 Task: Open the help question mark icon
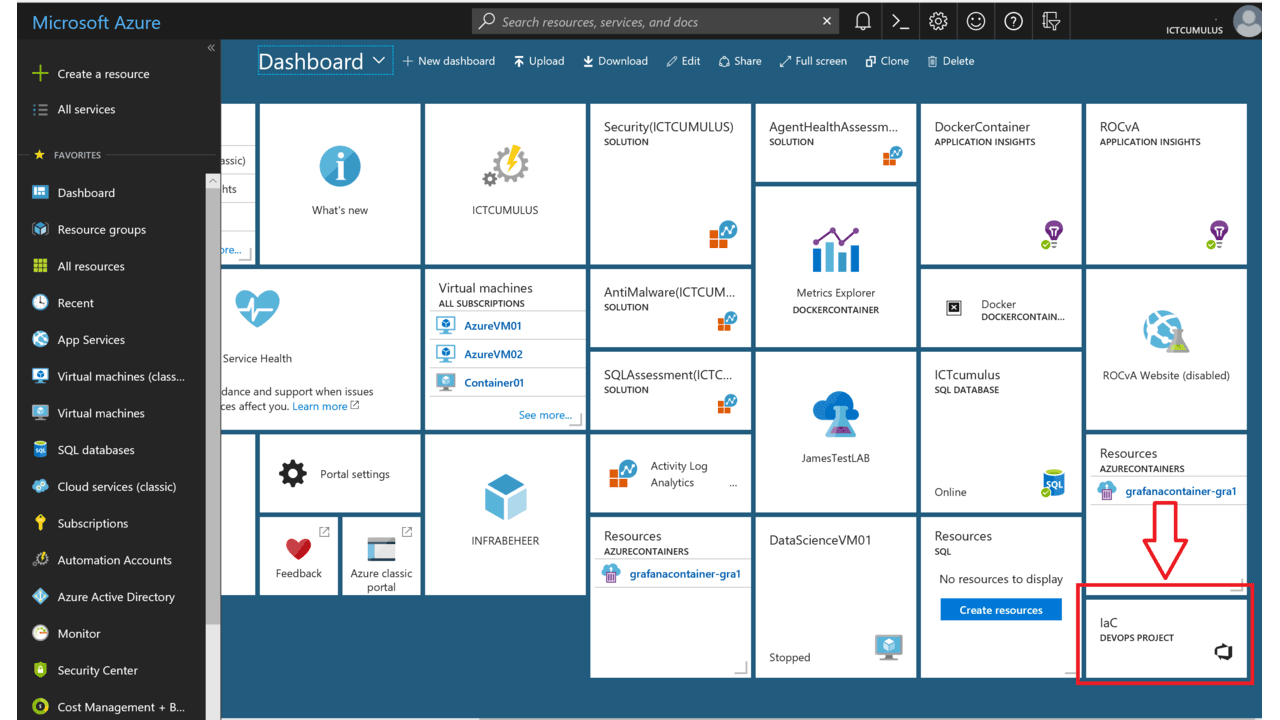click(x=1013, y=21)
